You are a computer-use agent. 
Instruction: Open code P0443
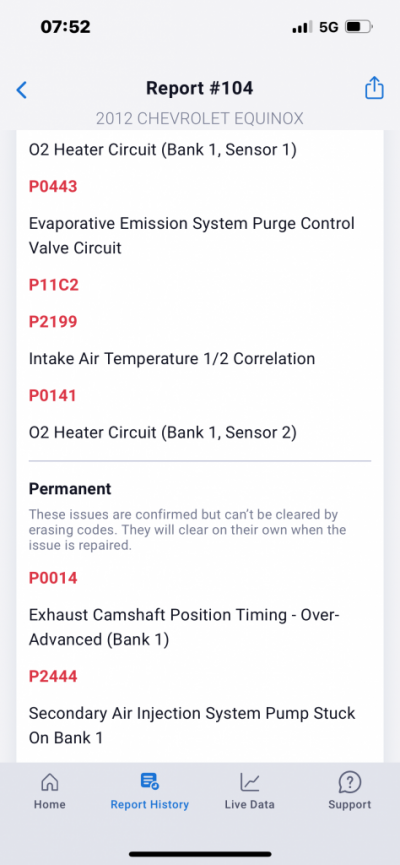point(53,186)
